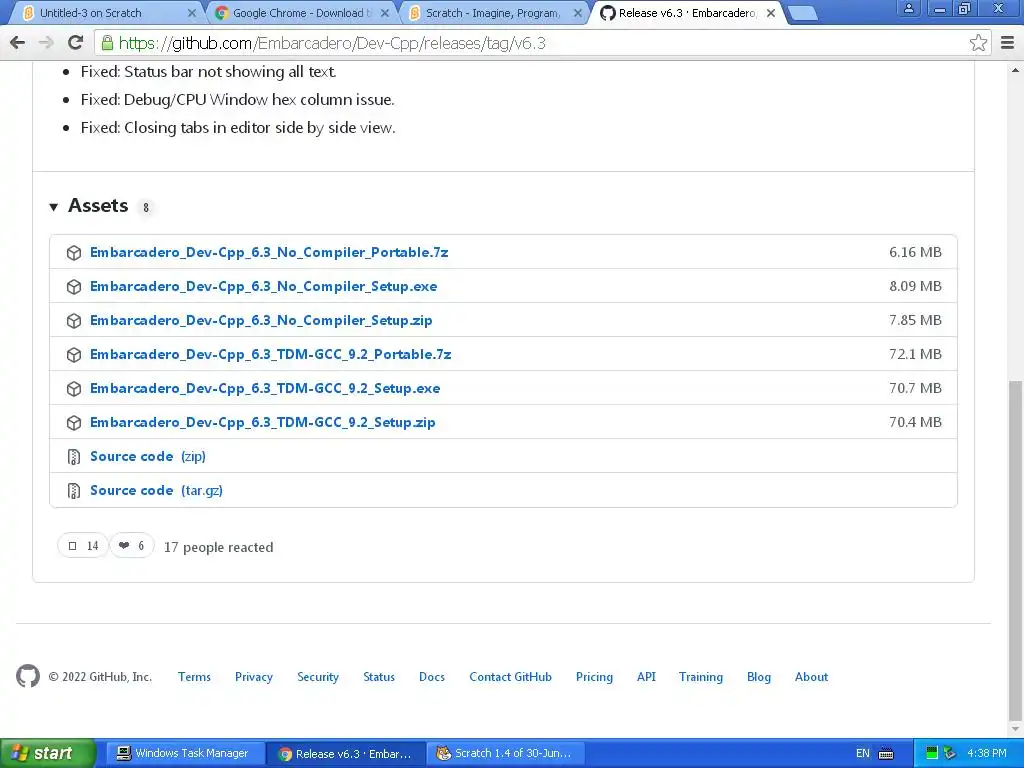The height and width of the screenshot is (768, 1024).
Task: Open Contact GitHub footer link
Action: pyautogui.click(x=511, y=677)
